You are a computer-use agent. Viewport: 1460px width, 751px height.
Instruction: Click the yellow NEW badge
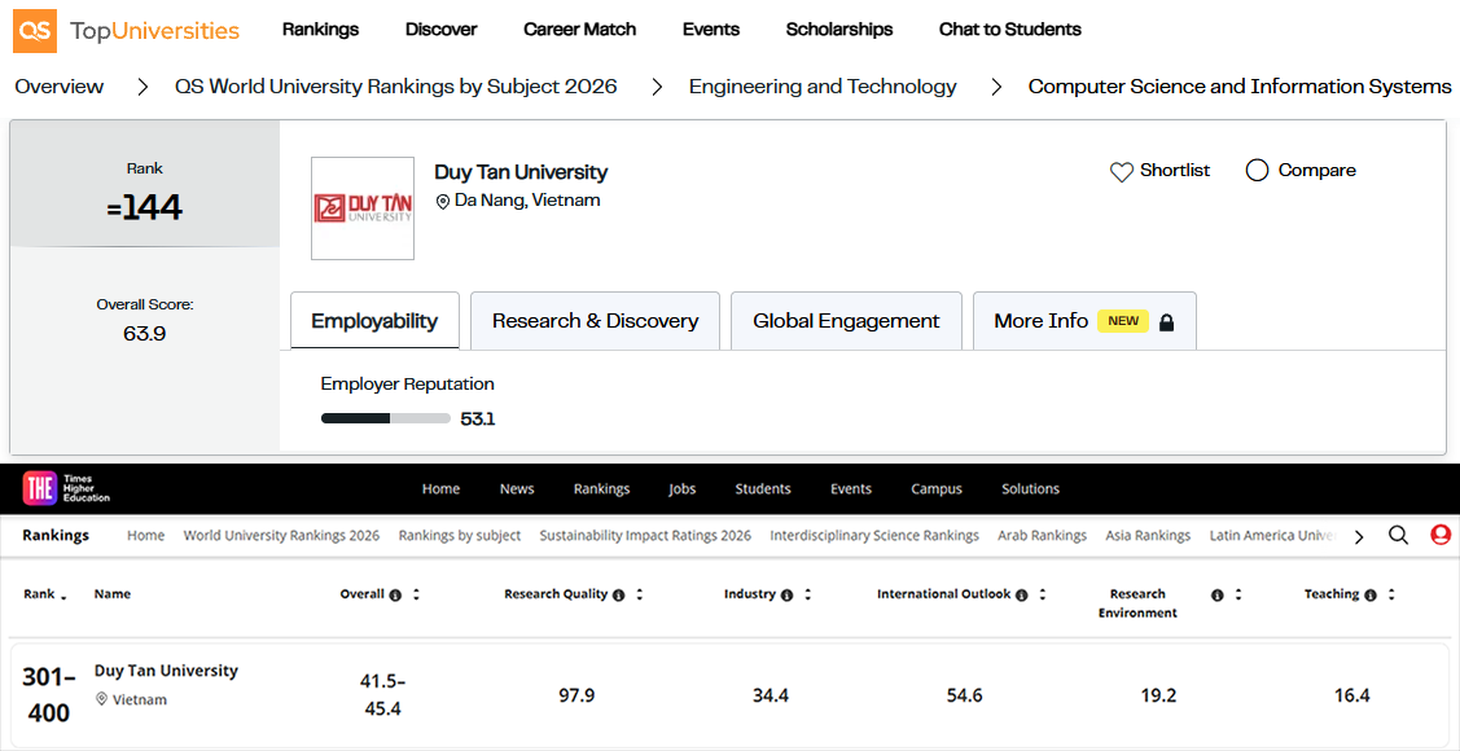coord(1123,321)
